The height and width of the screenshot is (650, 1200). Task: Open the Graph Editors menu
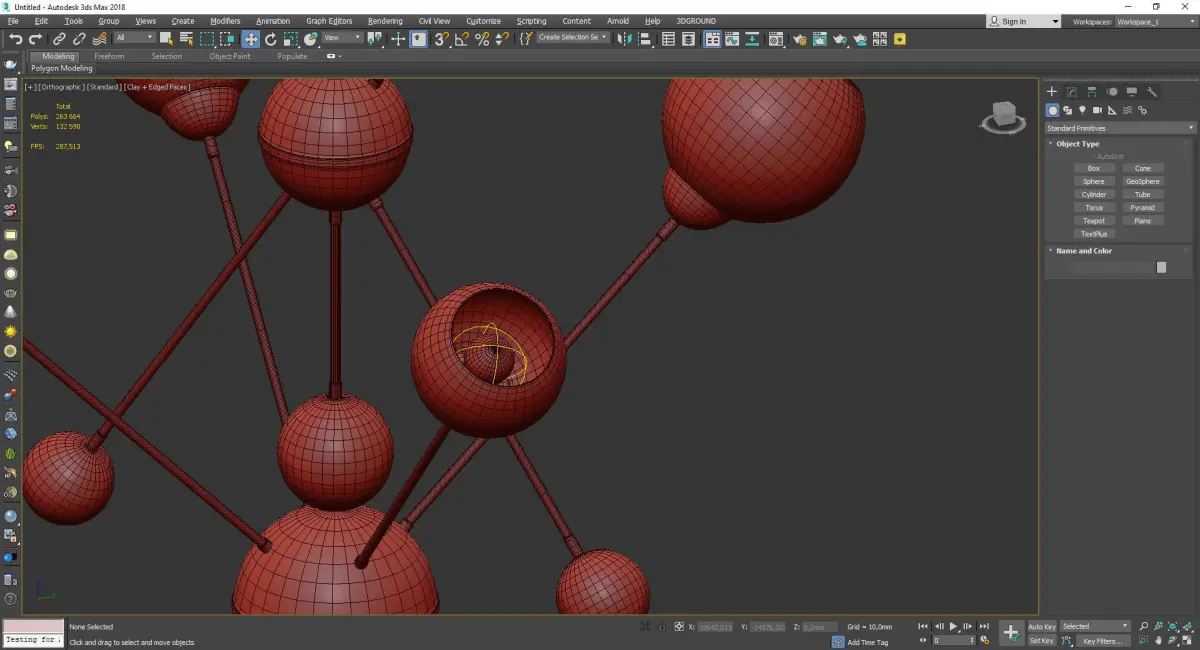tap(329, 21)
